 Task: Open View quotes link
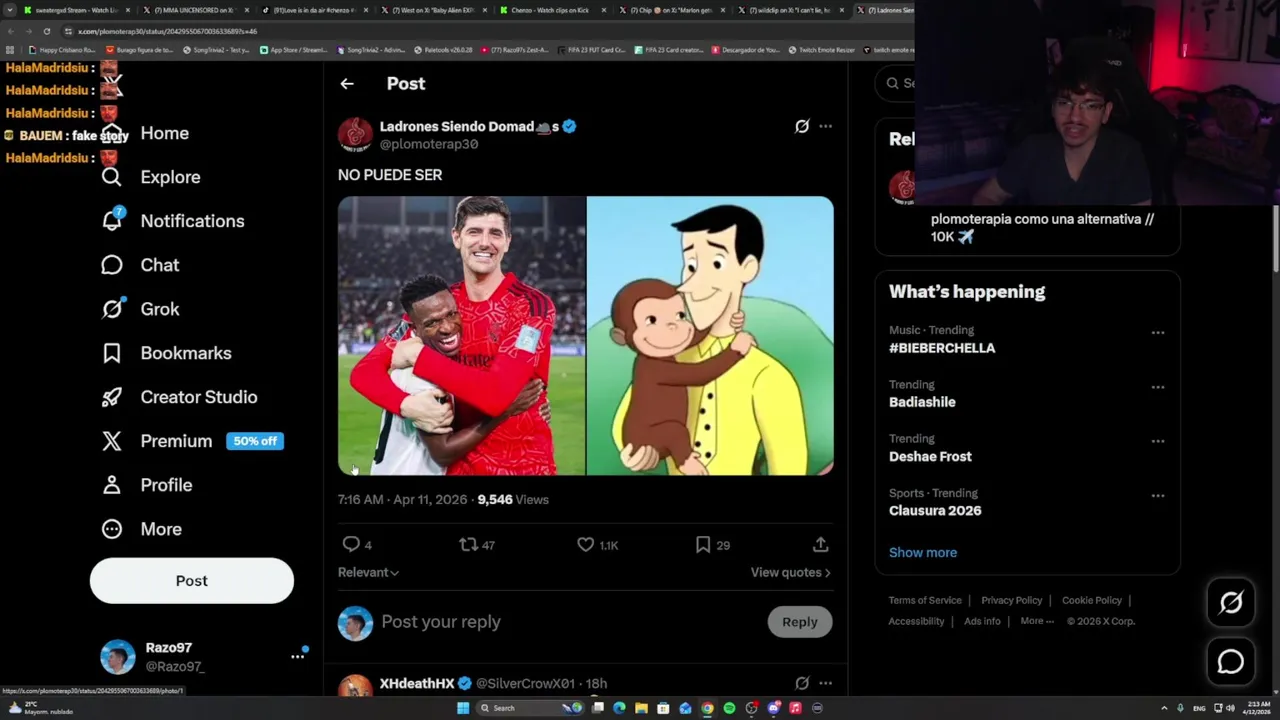790,572
